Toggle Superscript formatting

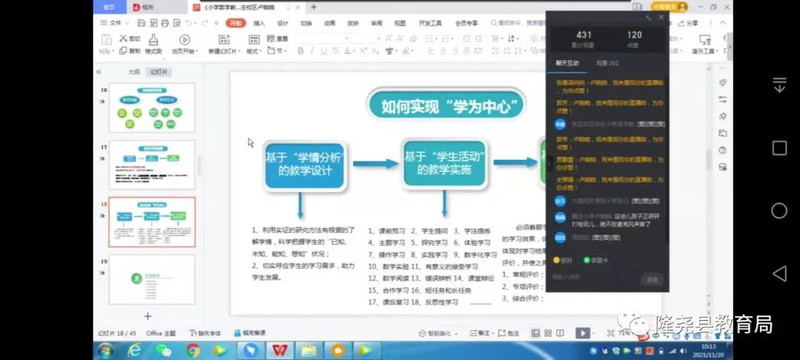click(x=363, y=50)
